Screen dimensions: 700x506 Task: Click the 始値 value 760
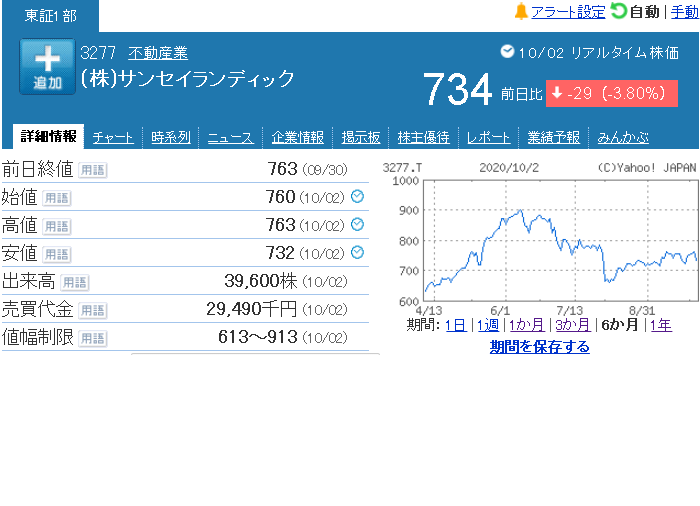point(280,197)
